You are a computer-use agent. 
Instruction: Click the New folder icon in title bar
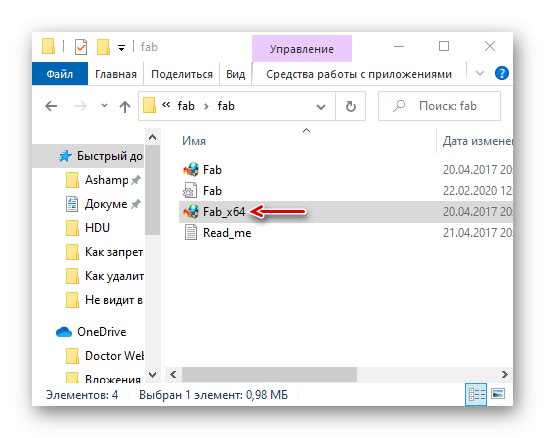[103, 47]
